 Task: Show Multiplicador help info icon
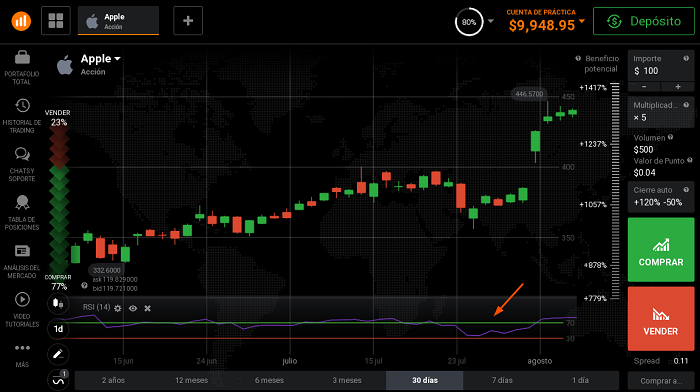point(686,105)
